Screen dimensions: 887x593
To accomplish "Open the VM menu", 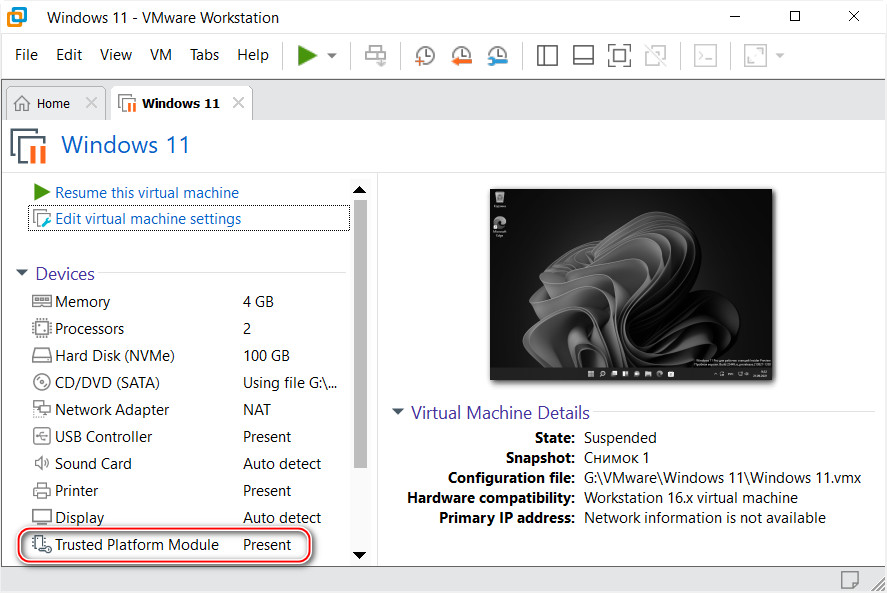I will coord(161,55).
